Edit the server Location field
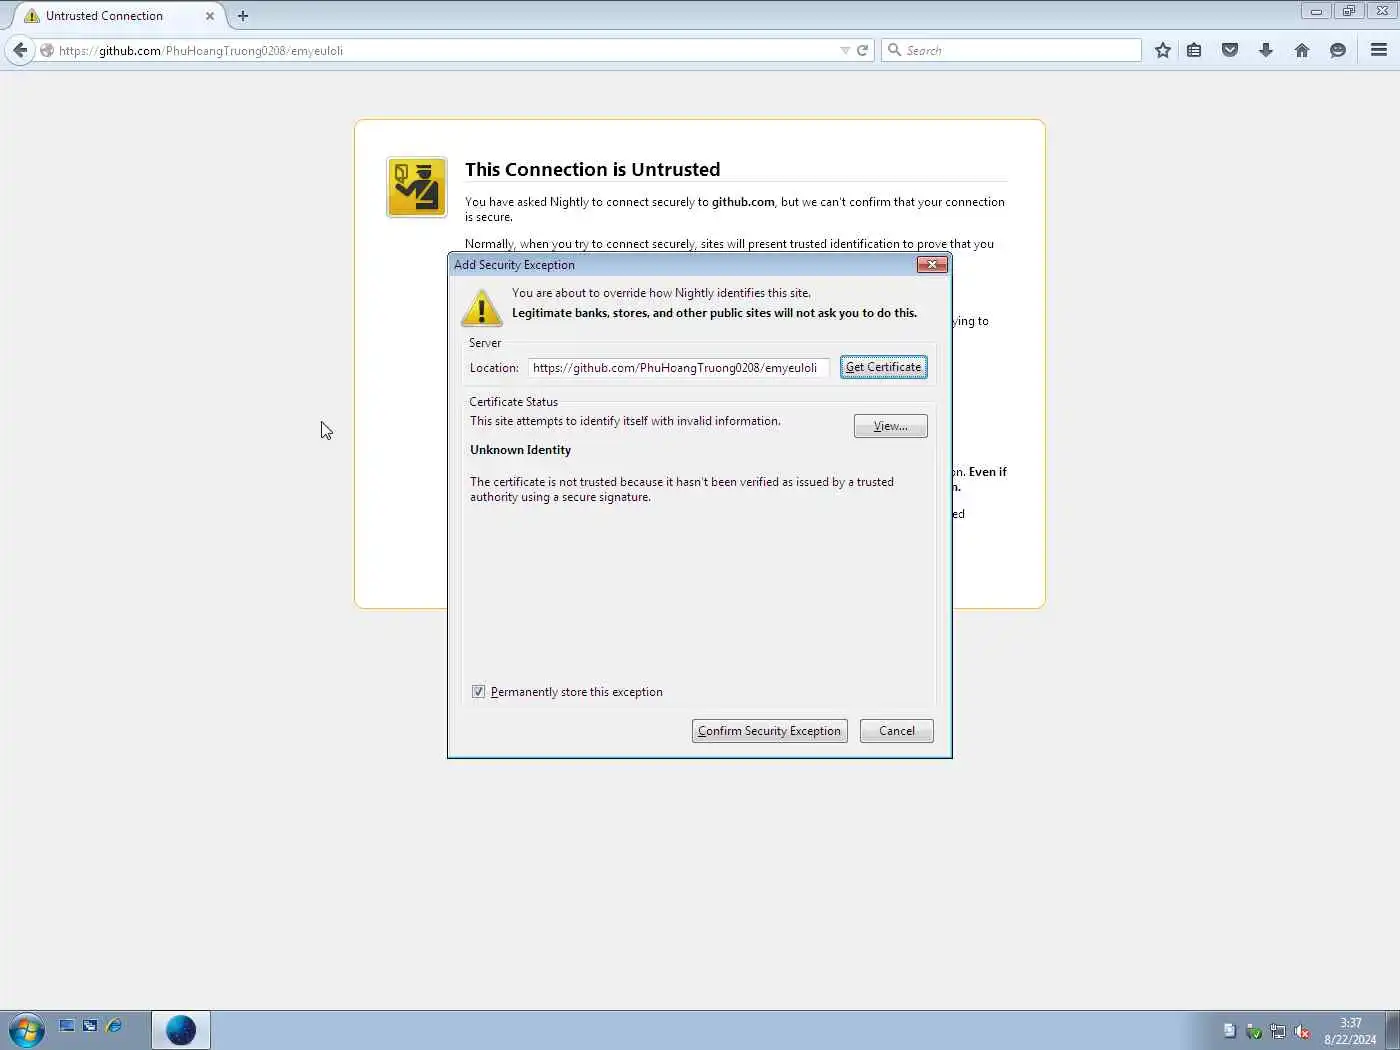 pyautogui.click(x=678, y=368)
